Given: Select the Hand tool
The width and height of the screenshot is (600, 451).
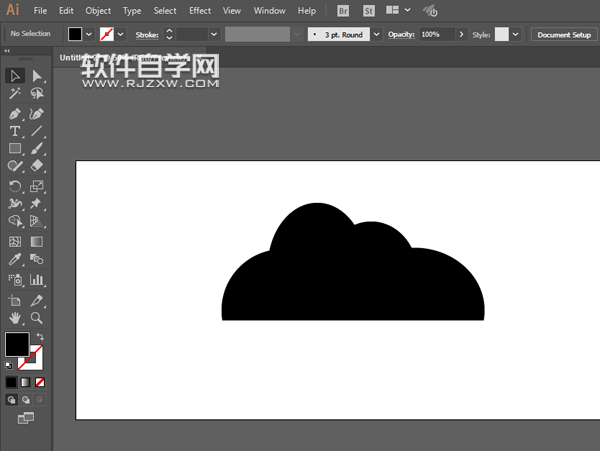Looking at the screenshot, I should tap(15, 318).
